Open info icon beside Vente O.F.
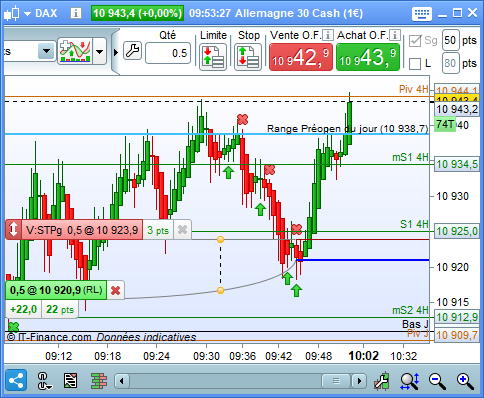Viewport: 484px width, 398px height. (328, 35)
